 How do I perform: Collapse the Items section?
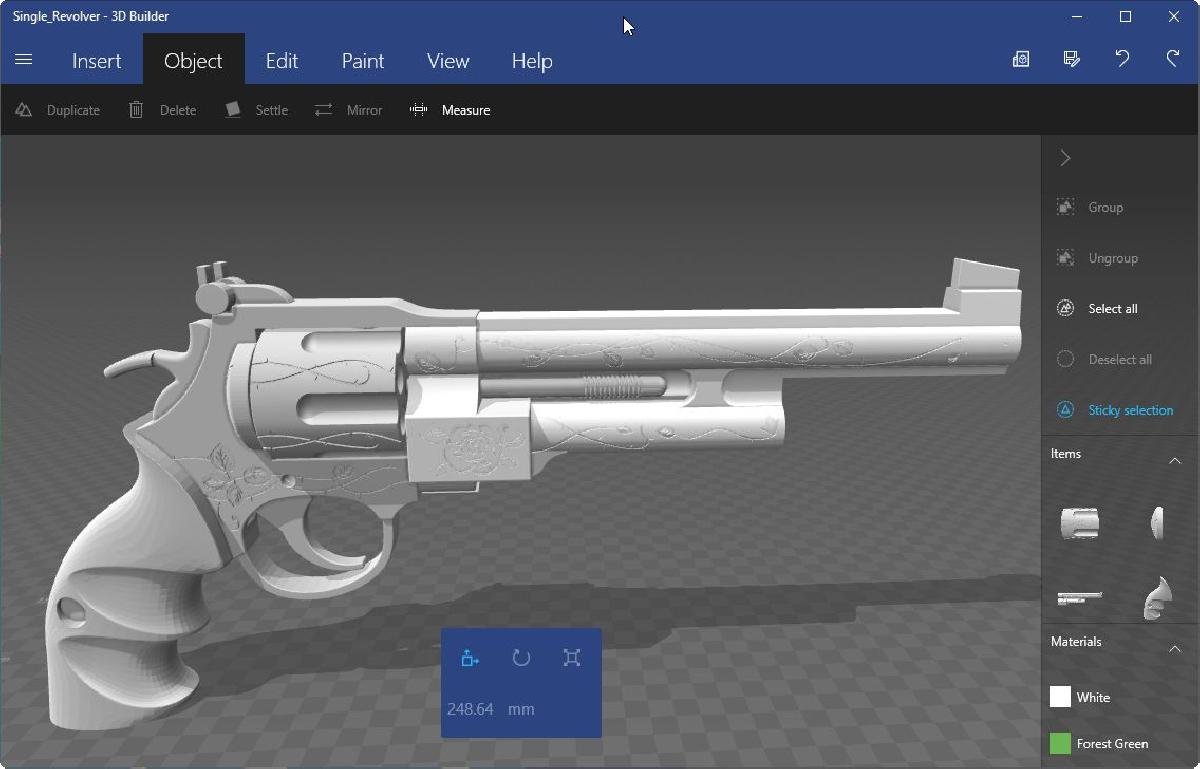1175,460
